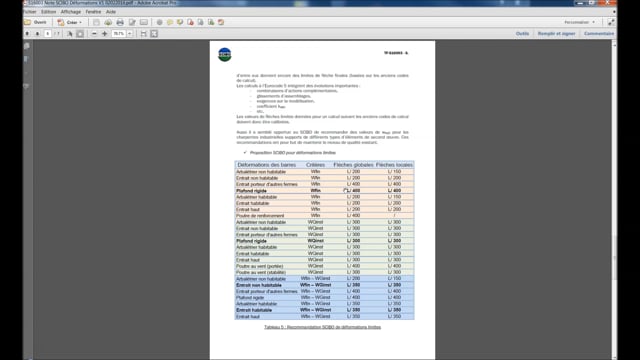This screenshot has height=360, width=640.
Task: Select the highlight text marker icon
Action: [180, 22]
